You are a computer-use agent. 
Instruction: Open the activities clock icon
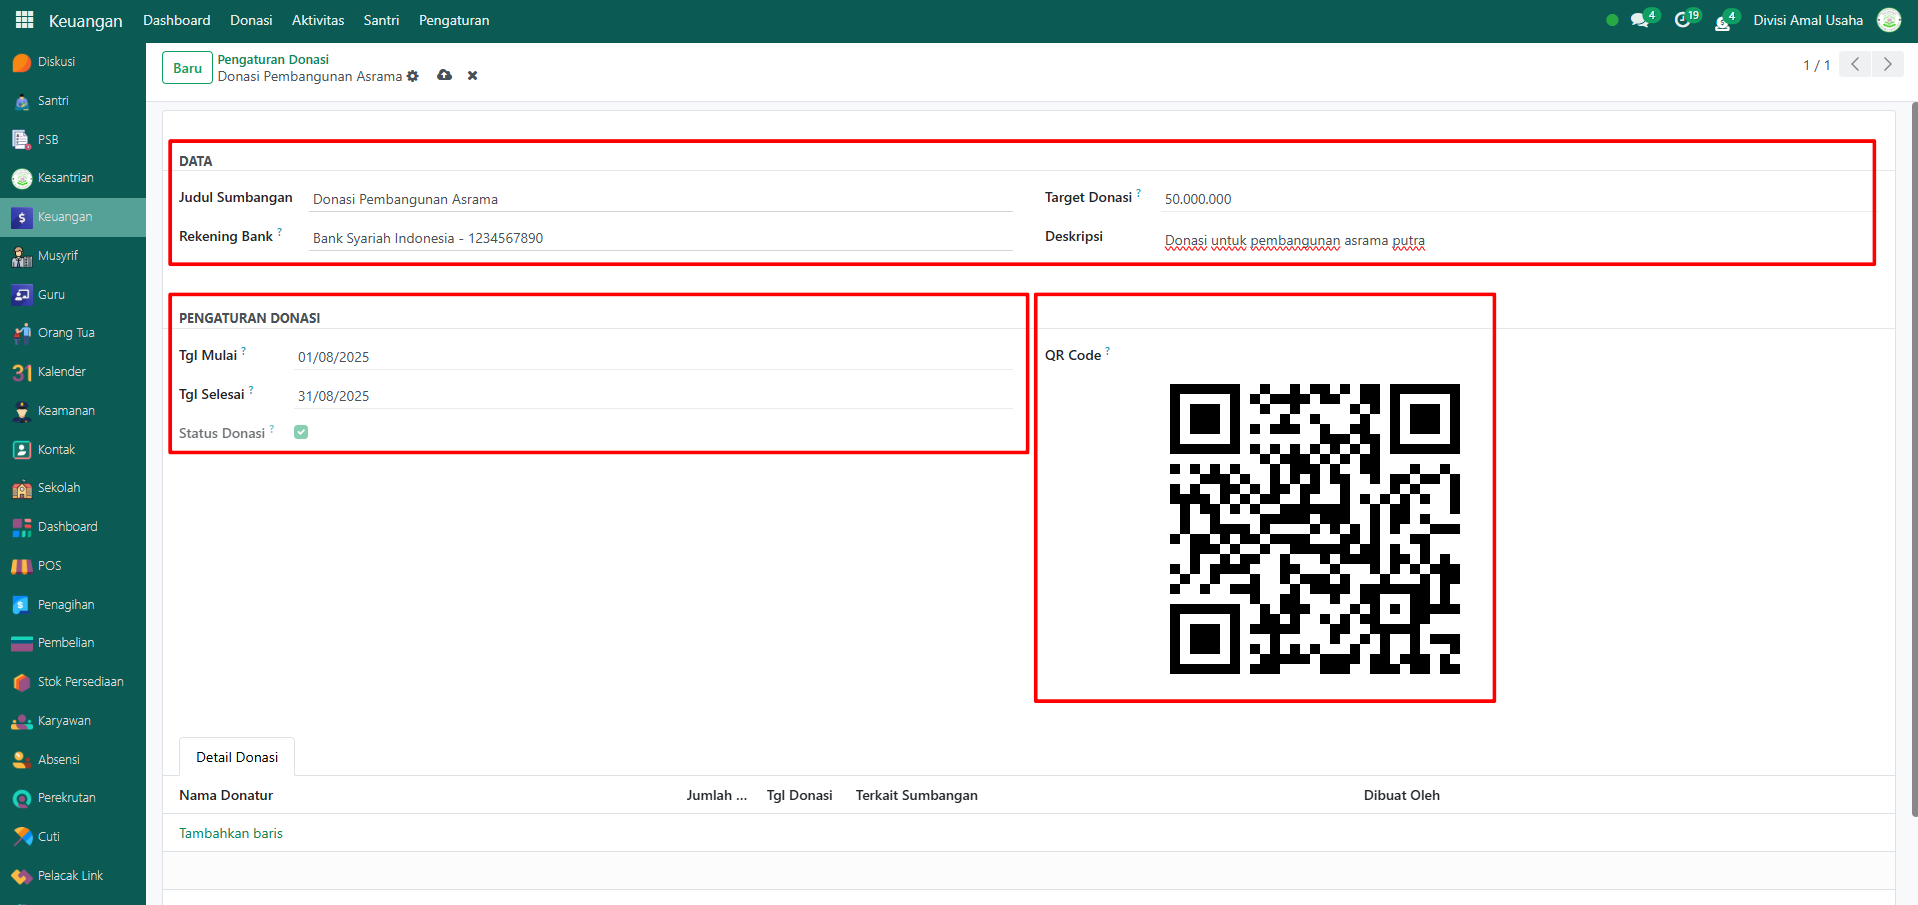(x=1683, y=20)
